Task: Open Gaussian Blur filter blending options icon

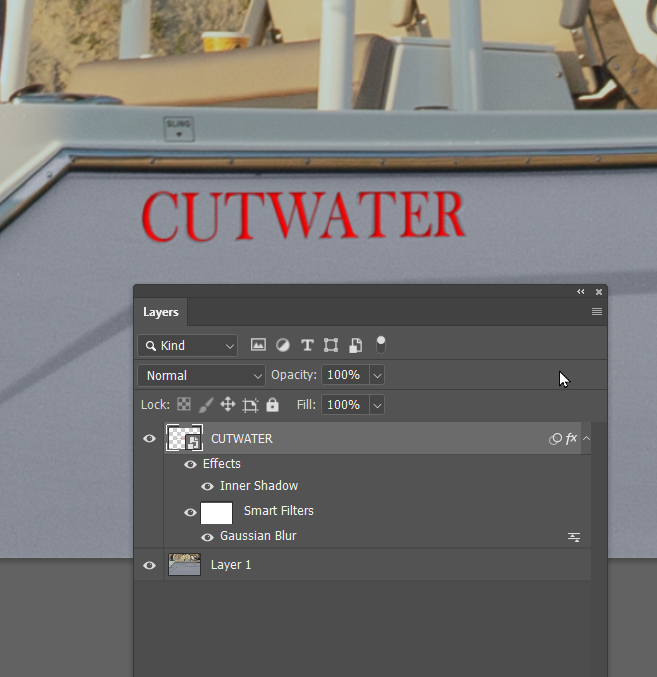Action: click(574, 537)
